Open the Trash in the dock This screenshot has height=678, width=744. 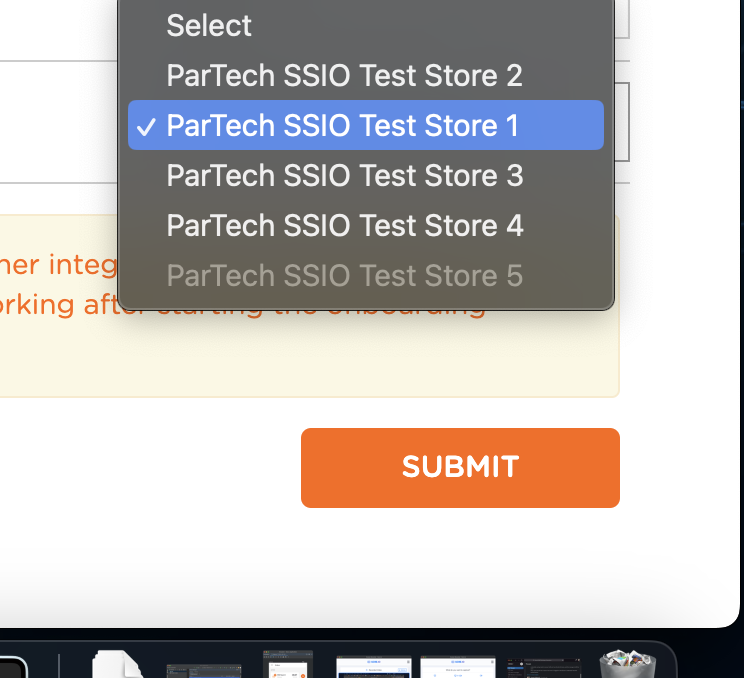coord(628,664)
